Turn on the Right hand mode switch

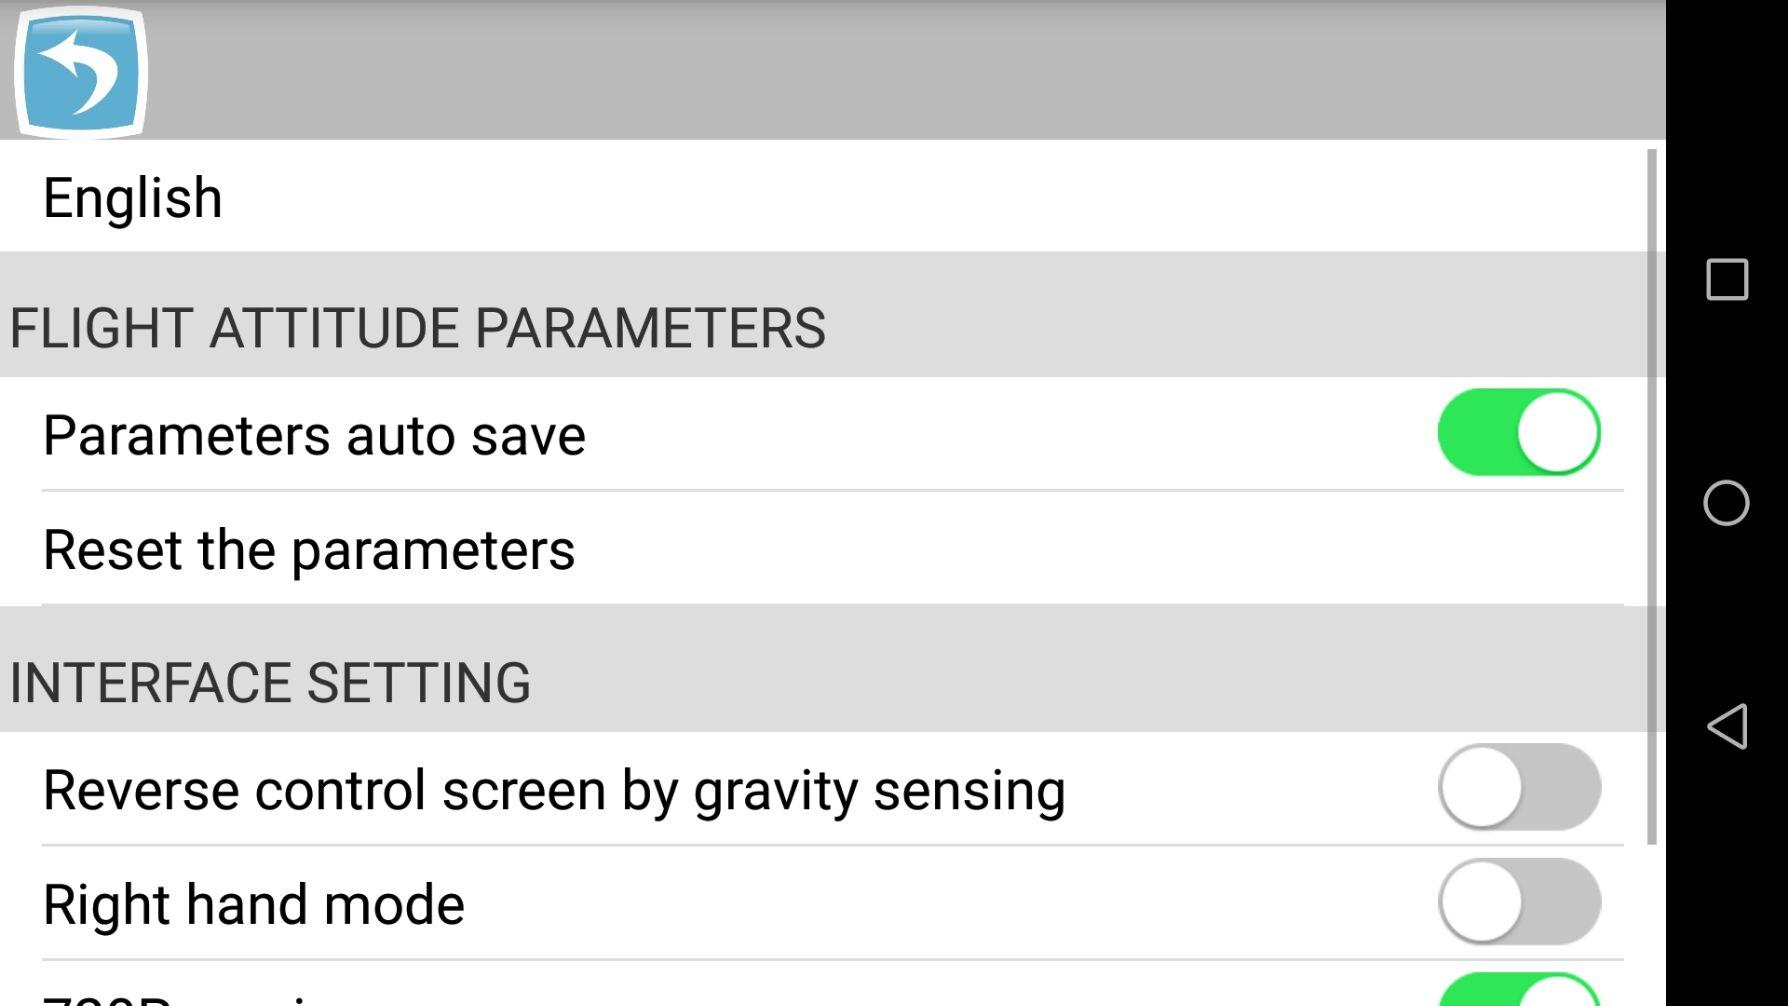1518,902
